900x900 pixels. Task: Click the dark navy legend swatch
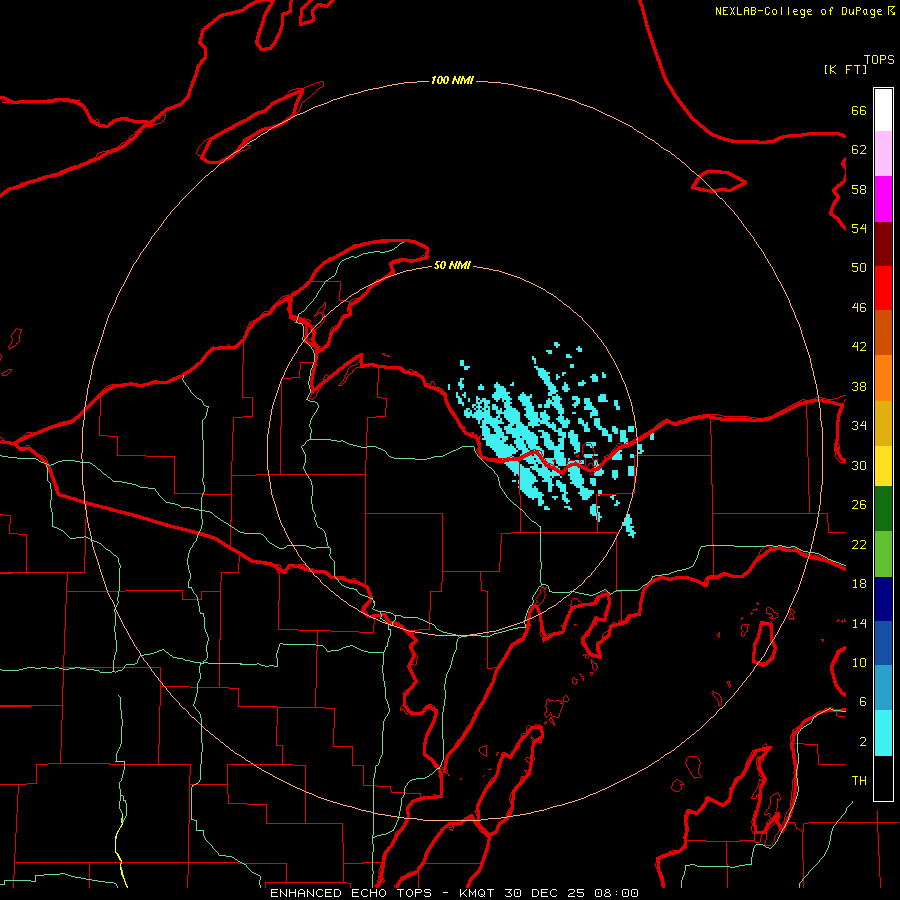883,599
